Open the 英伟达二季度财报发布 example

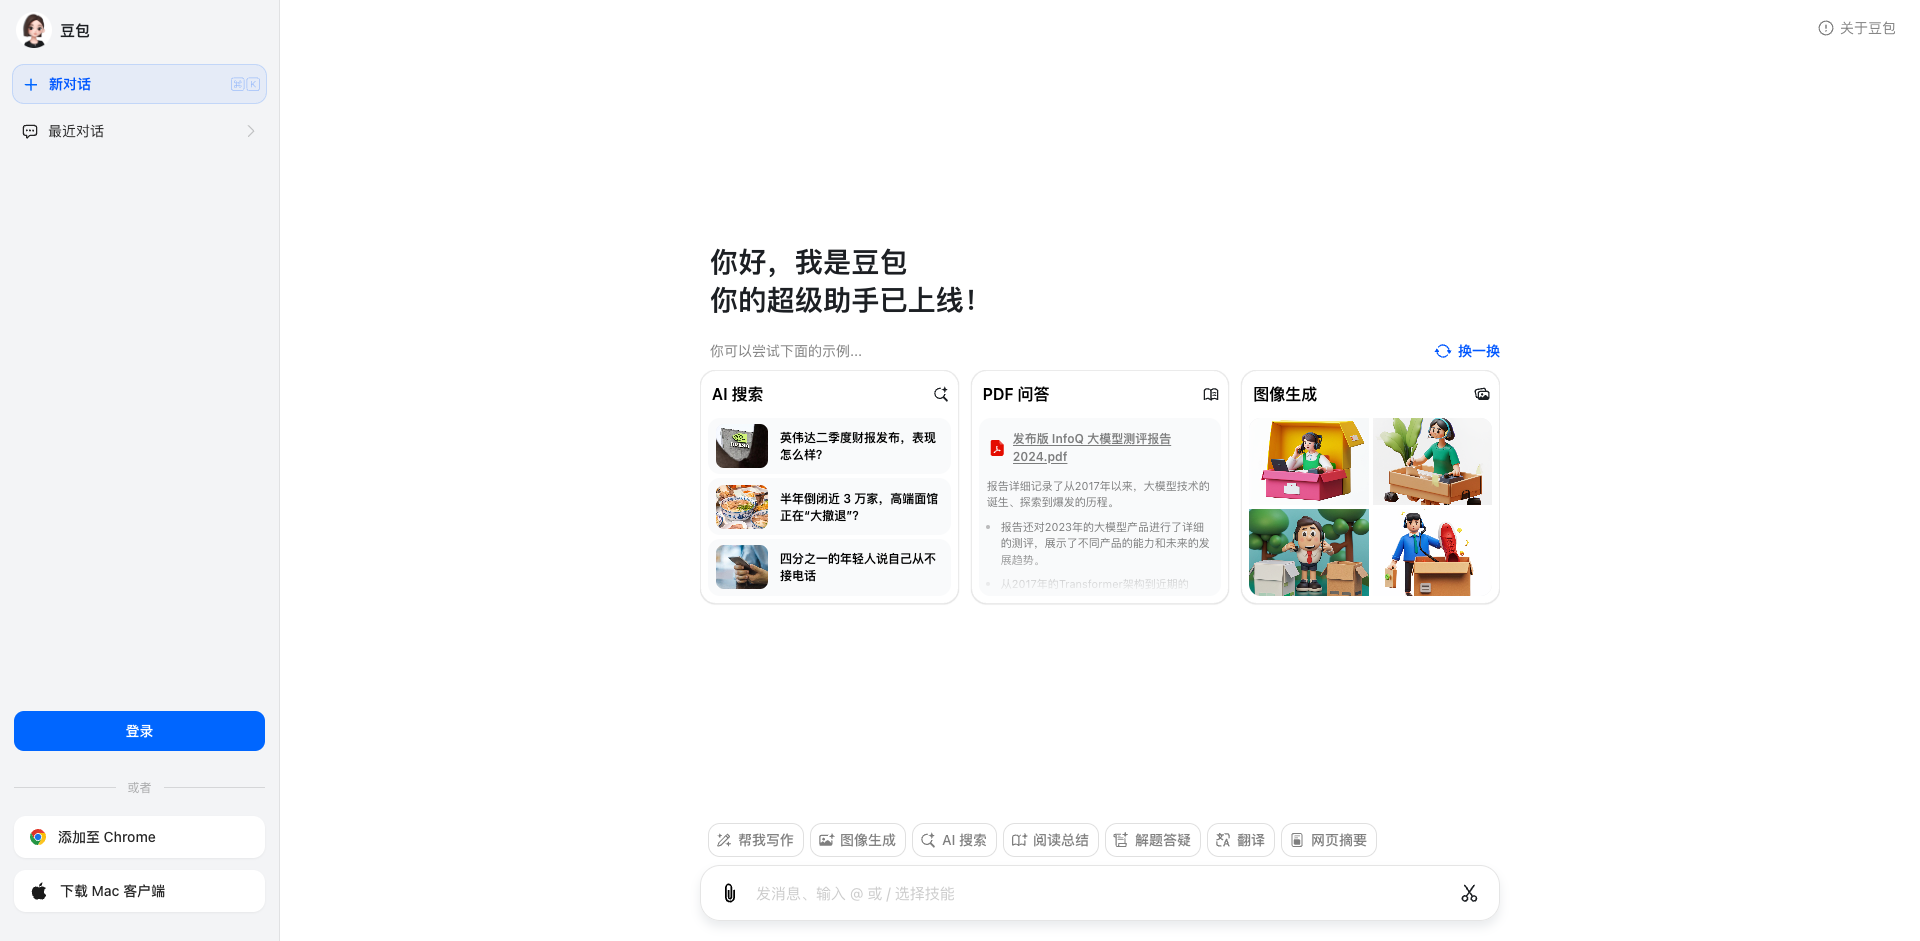click(x=829, y=446)
